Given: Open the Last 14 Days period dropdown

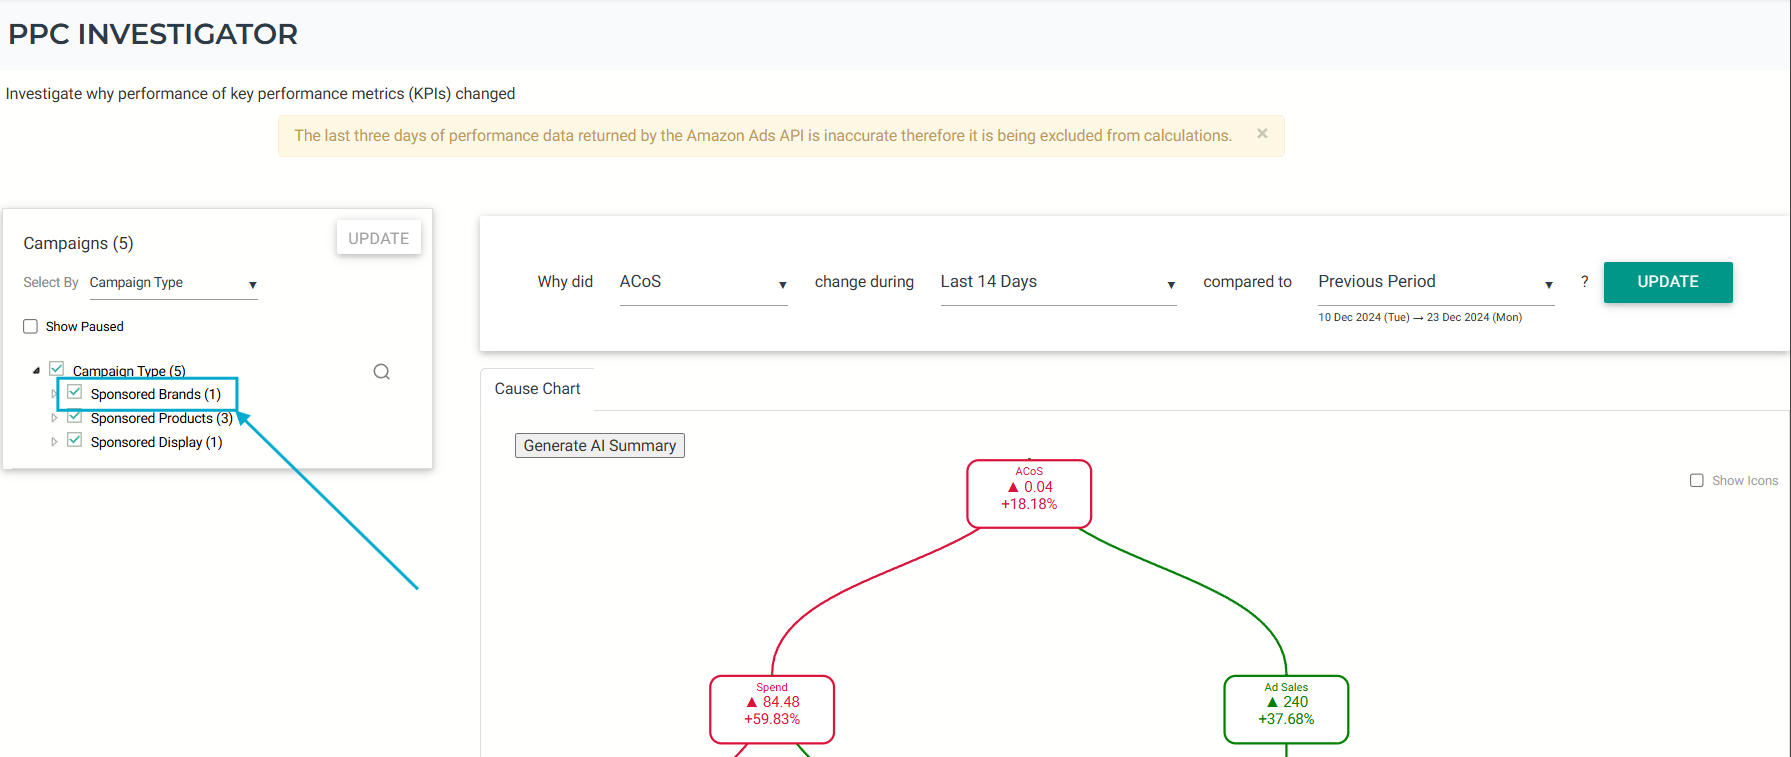Looking at the screenshot, I should point(1058,283).
